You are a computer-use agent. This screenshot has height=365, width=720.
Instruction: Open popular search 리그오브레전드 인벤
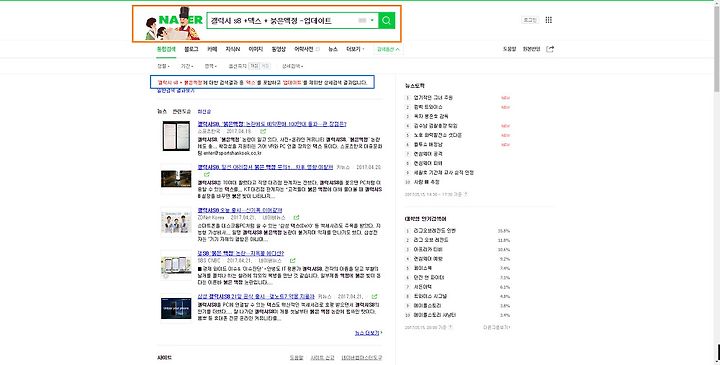pyautogui.click(x=435, y=230)
